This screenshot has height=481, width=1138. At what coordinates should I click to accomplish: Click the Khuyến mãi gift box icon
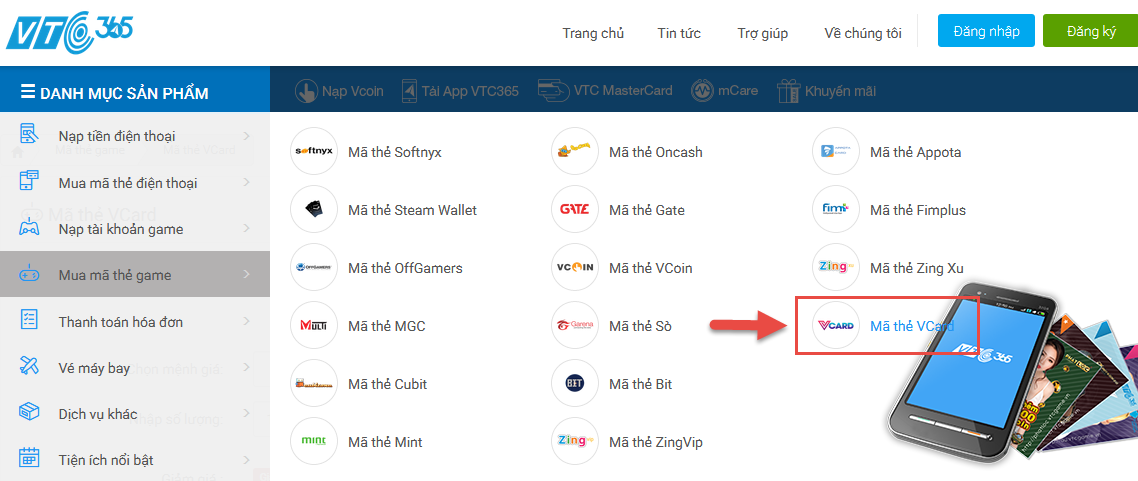click(x=788, y=91)
